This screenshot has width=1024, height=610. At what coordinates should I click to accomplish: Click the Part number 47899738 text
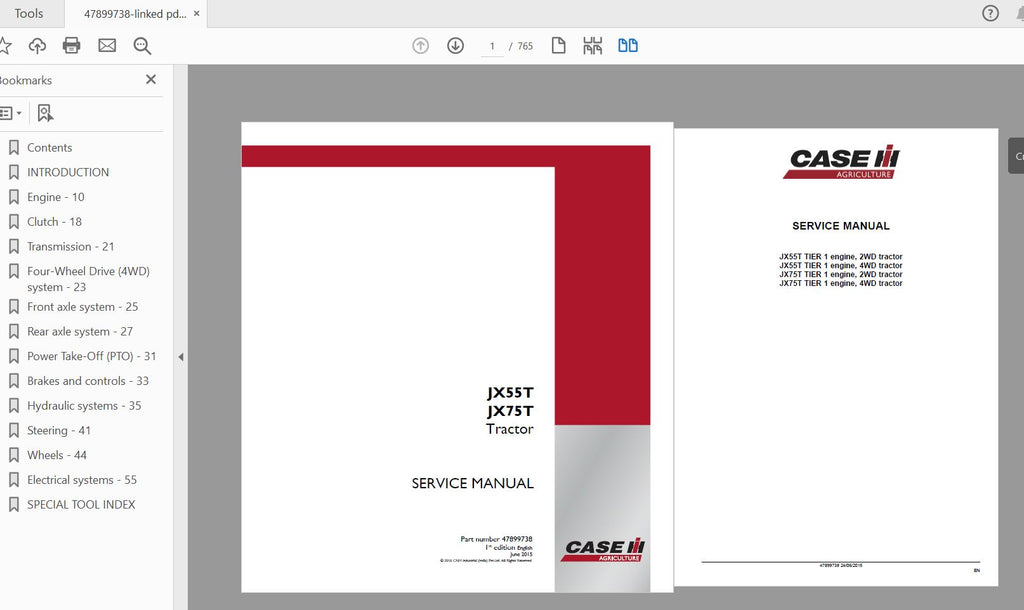coord(496,539)
